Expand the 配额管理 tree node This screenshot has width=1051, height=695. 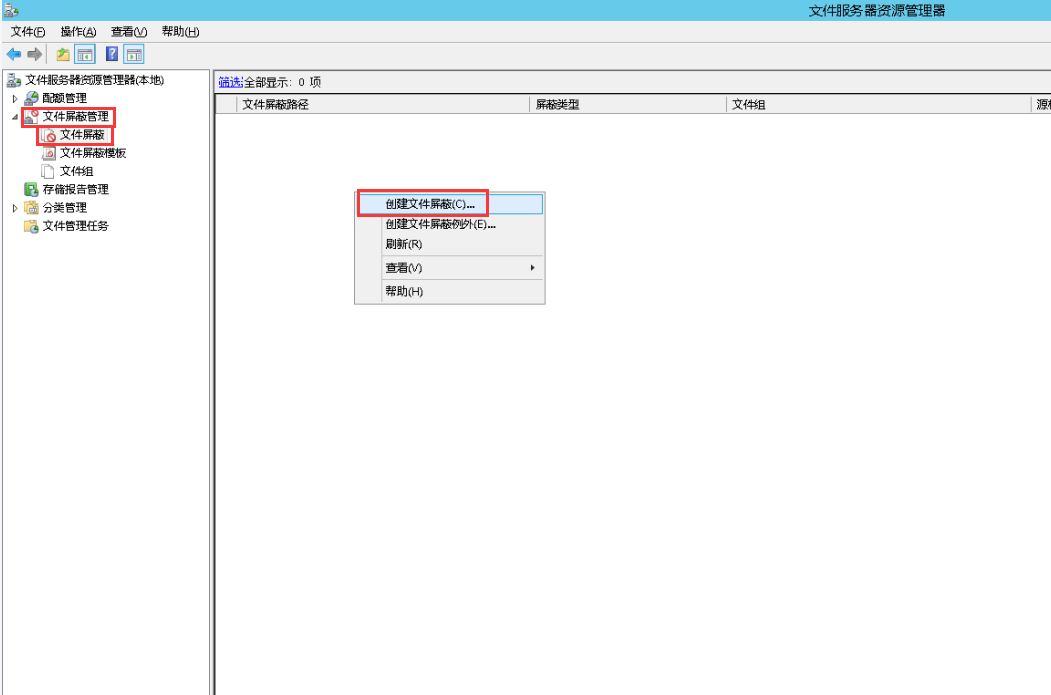coord(15,99)
